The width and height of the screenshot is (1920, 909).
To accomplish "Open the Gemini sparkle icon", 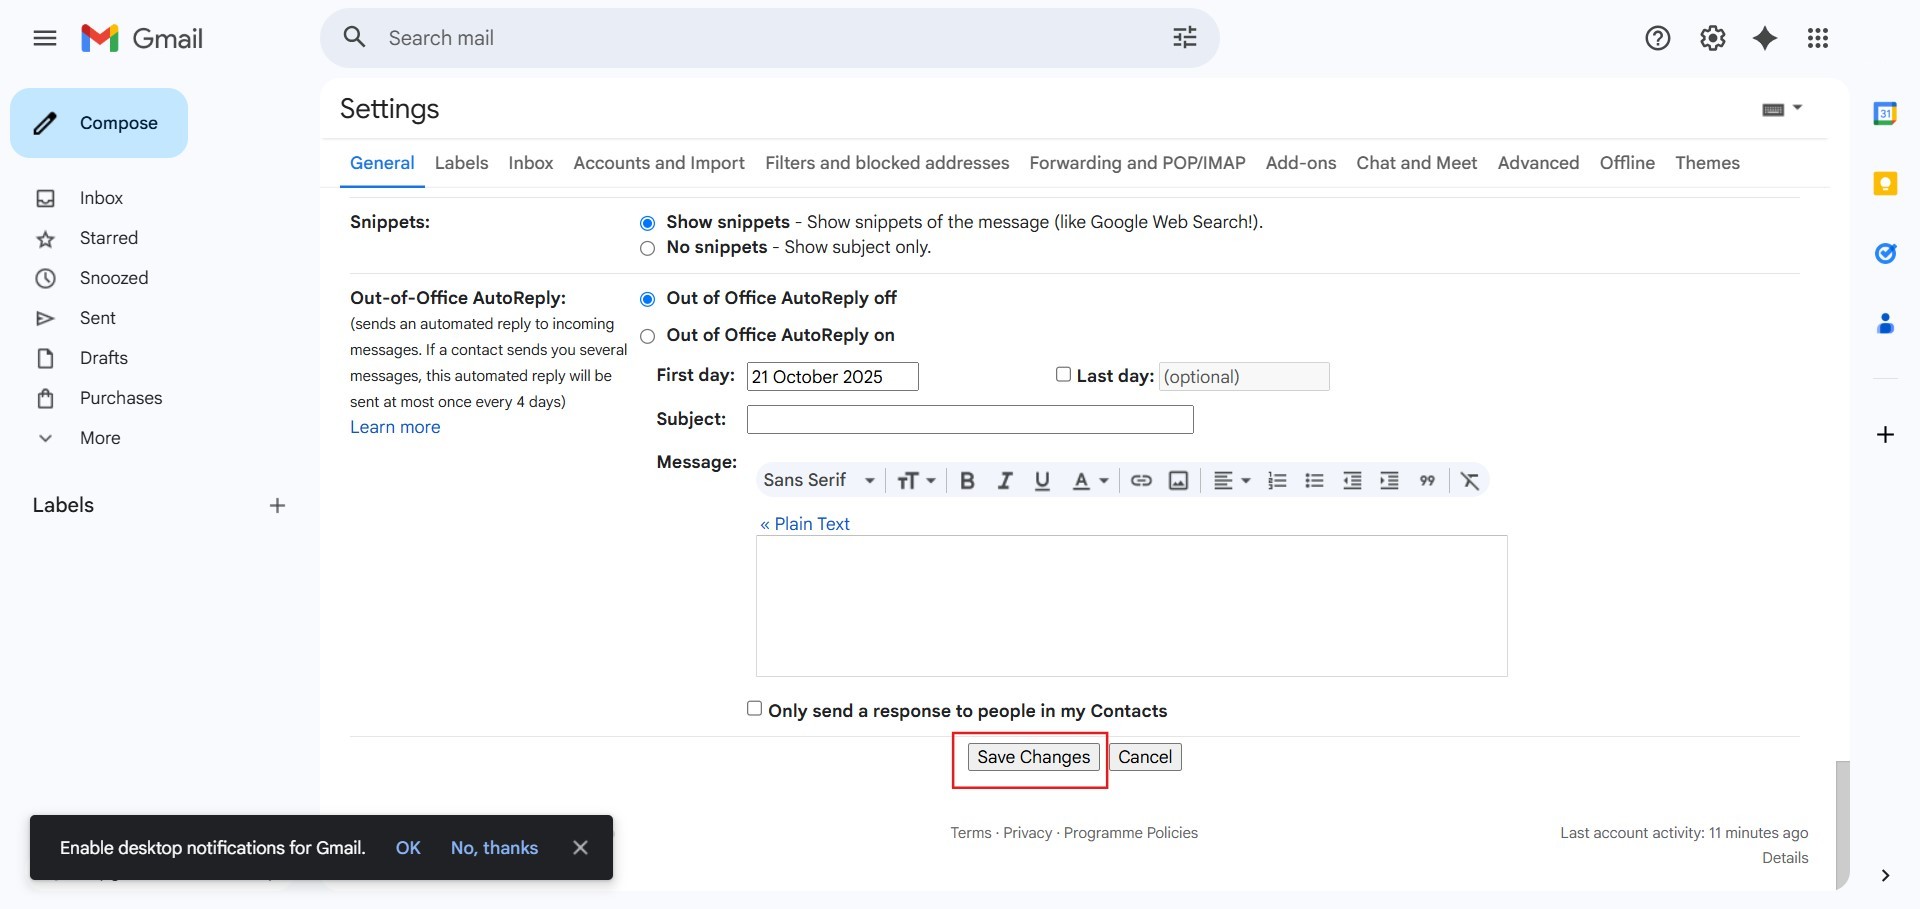I will (x=1765, y=38).
